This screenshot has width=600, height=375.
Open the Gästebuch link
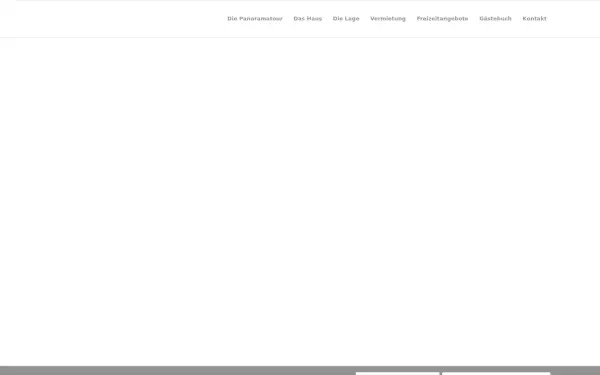point(495,18)
